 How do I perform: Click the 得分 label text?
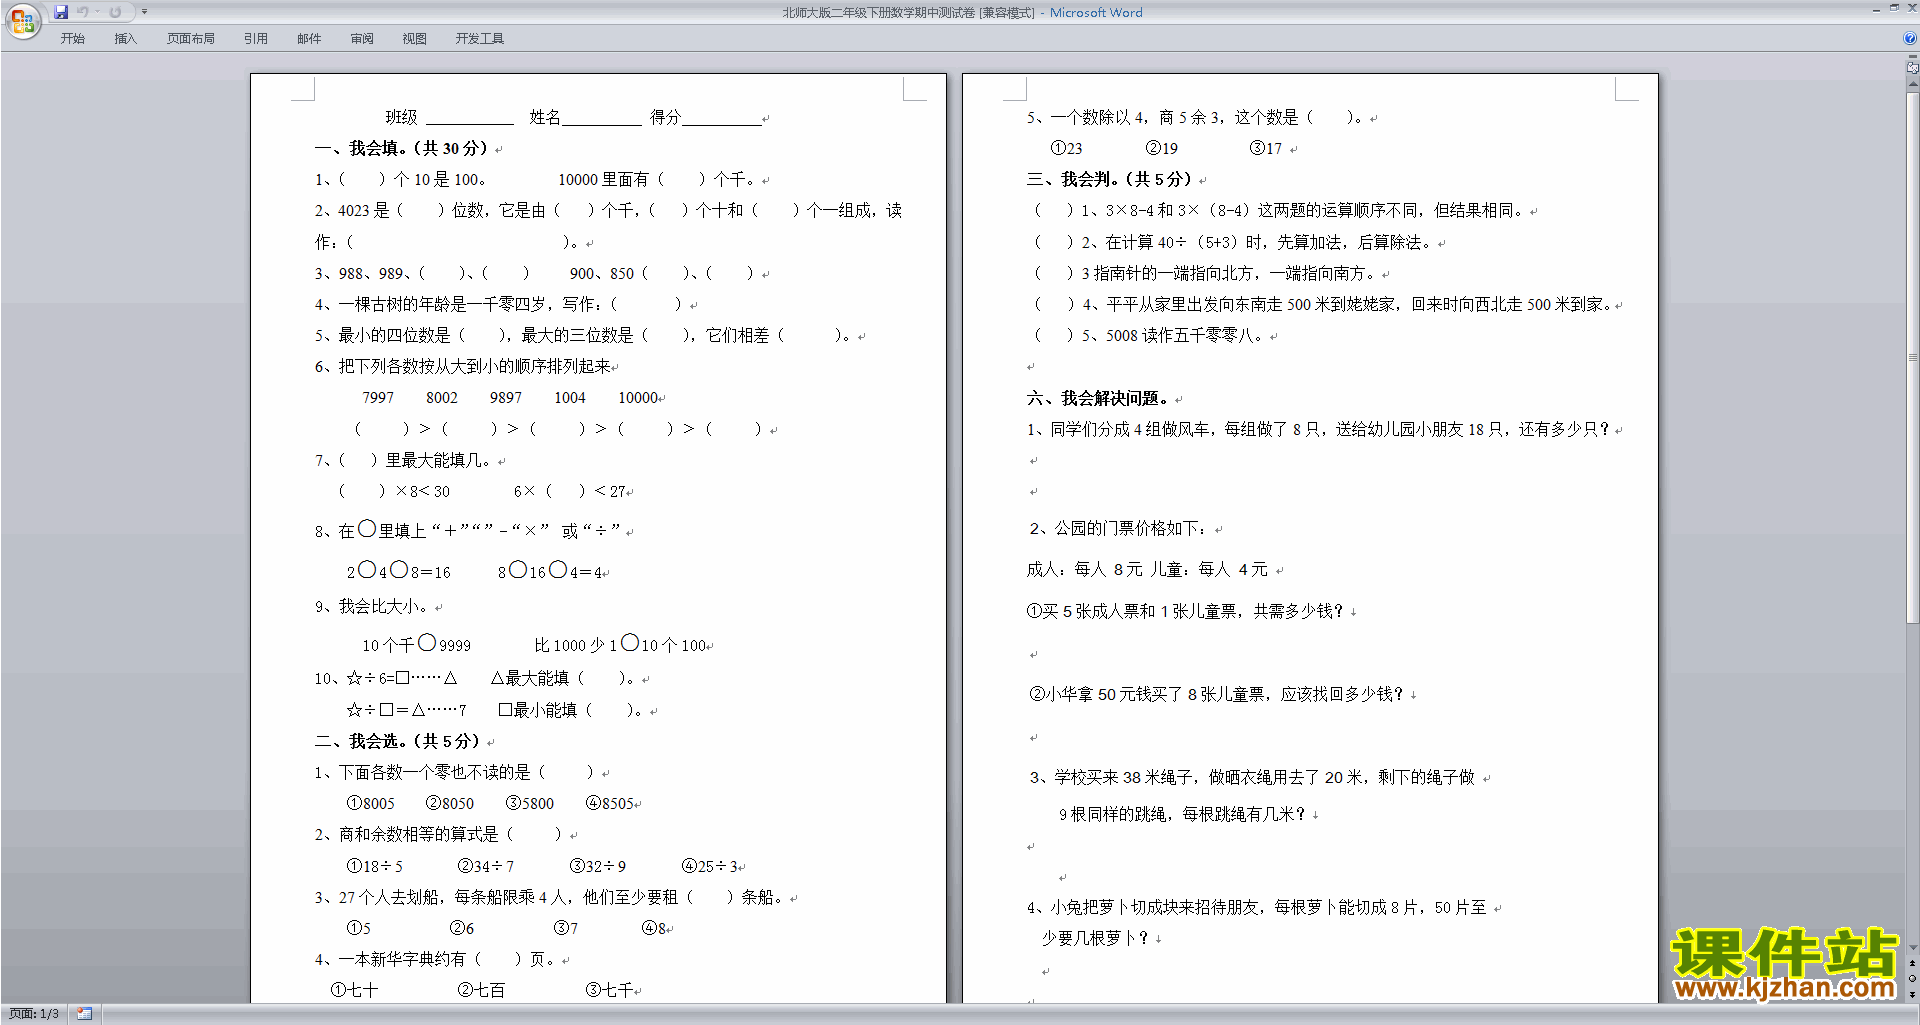[665, 118]
